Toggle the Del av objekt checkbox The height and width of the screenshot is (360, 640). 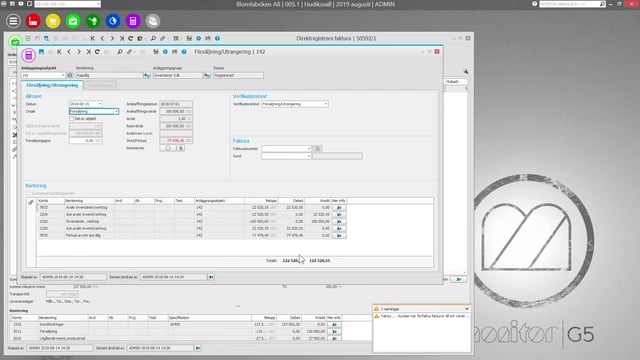point(71,118)
